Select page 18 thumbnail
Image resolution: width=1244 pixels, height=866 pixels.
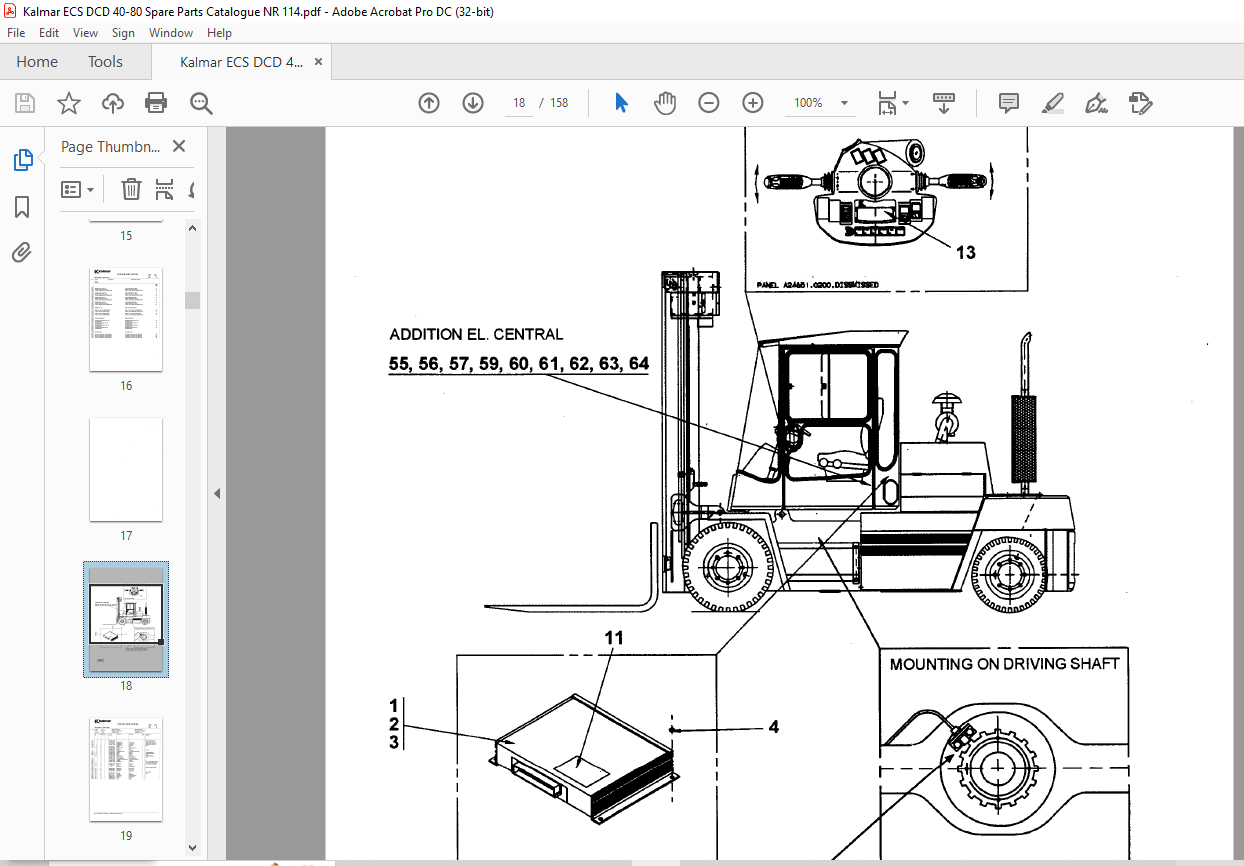point(126,619)
